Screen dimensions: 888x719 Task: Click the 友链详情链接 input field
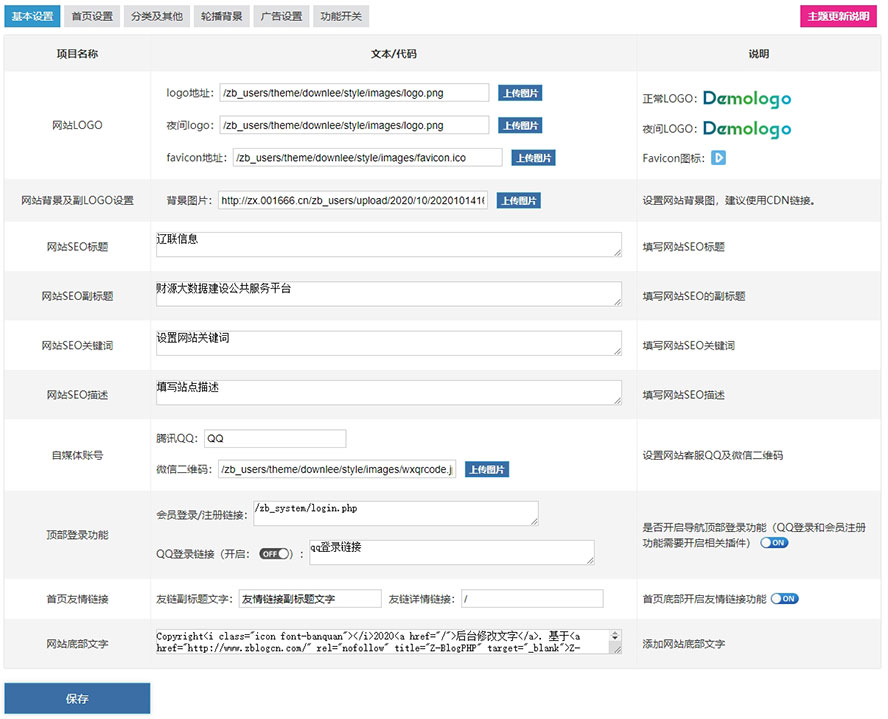tap(532, 599)
